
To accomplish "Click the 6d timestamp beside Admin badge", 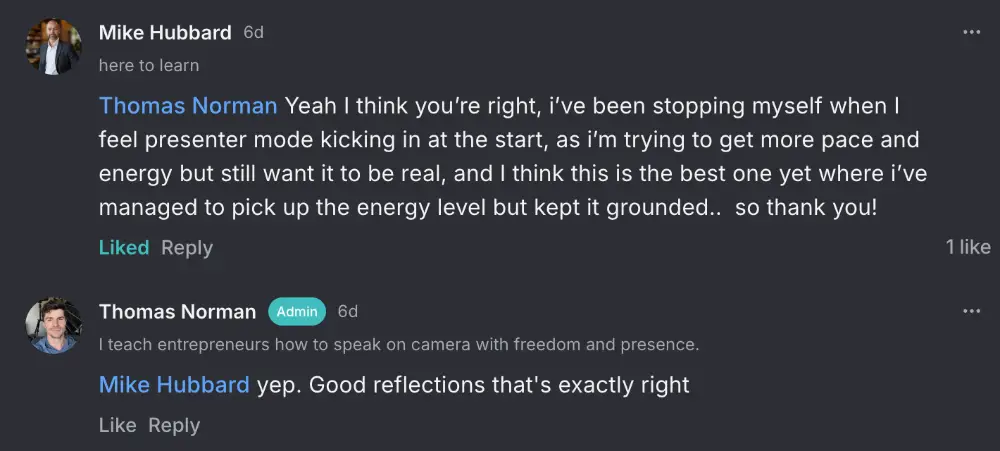I will click(348, 312).
